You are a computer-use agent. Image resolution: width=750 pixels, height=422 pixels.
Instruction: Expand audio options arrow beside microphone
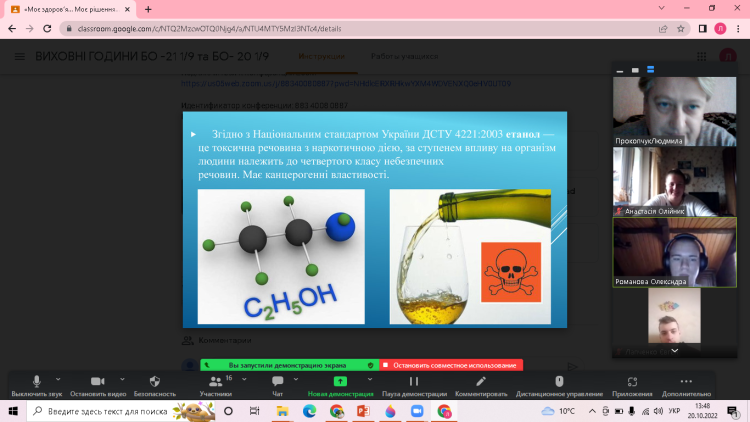click(x=58, y=378)
